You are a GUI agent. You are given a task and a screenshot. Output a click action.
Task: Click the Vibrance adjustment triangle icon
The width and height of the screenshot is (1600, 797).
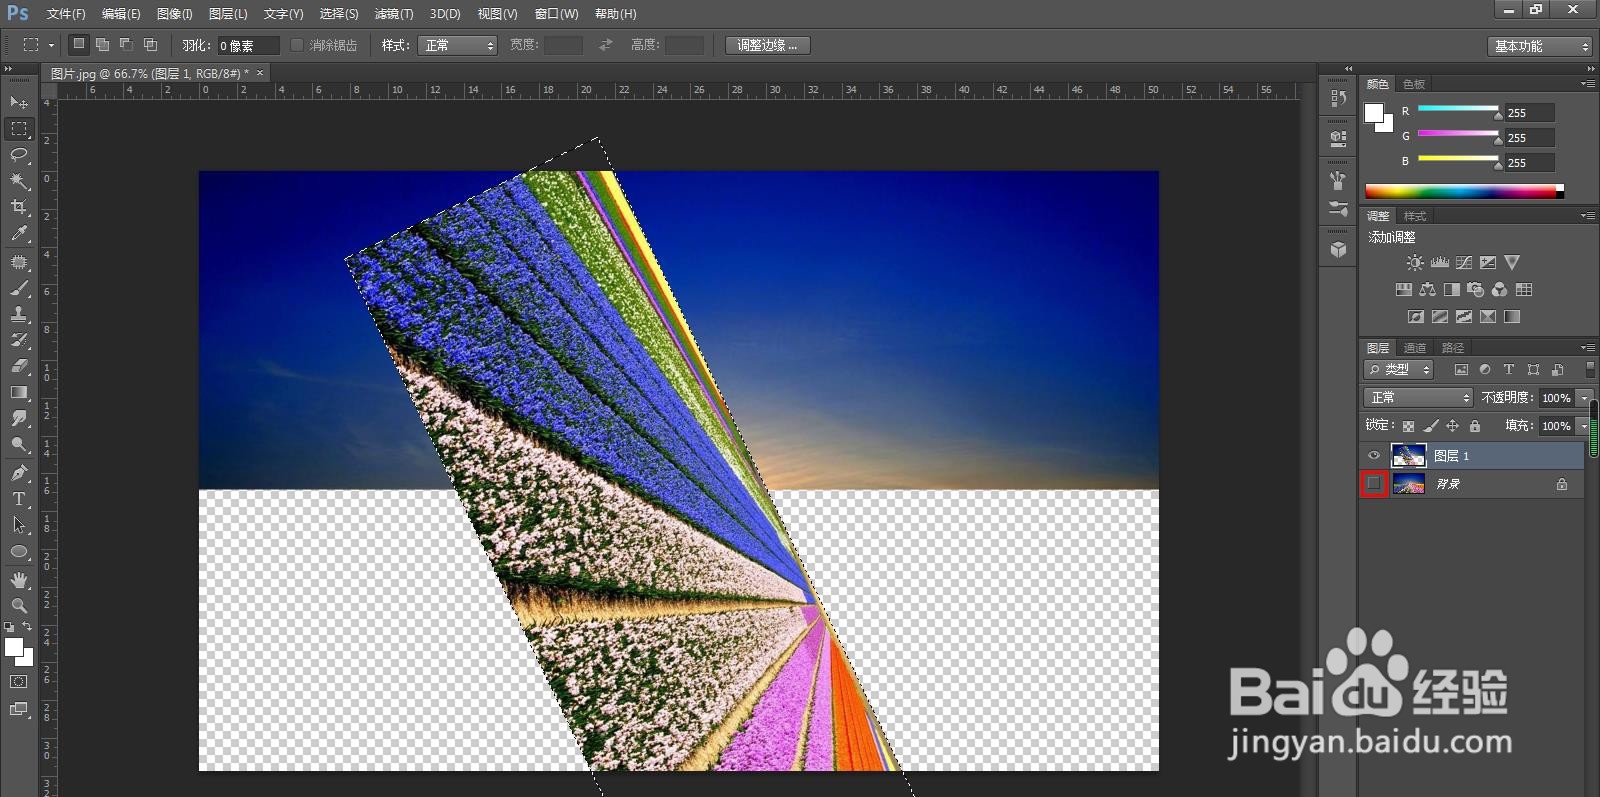point(1512,263)
